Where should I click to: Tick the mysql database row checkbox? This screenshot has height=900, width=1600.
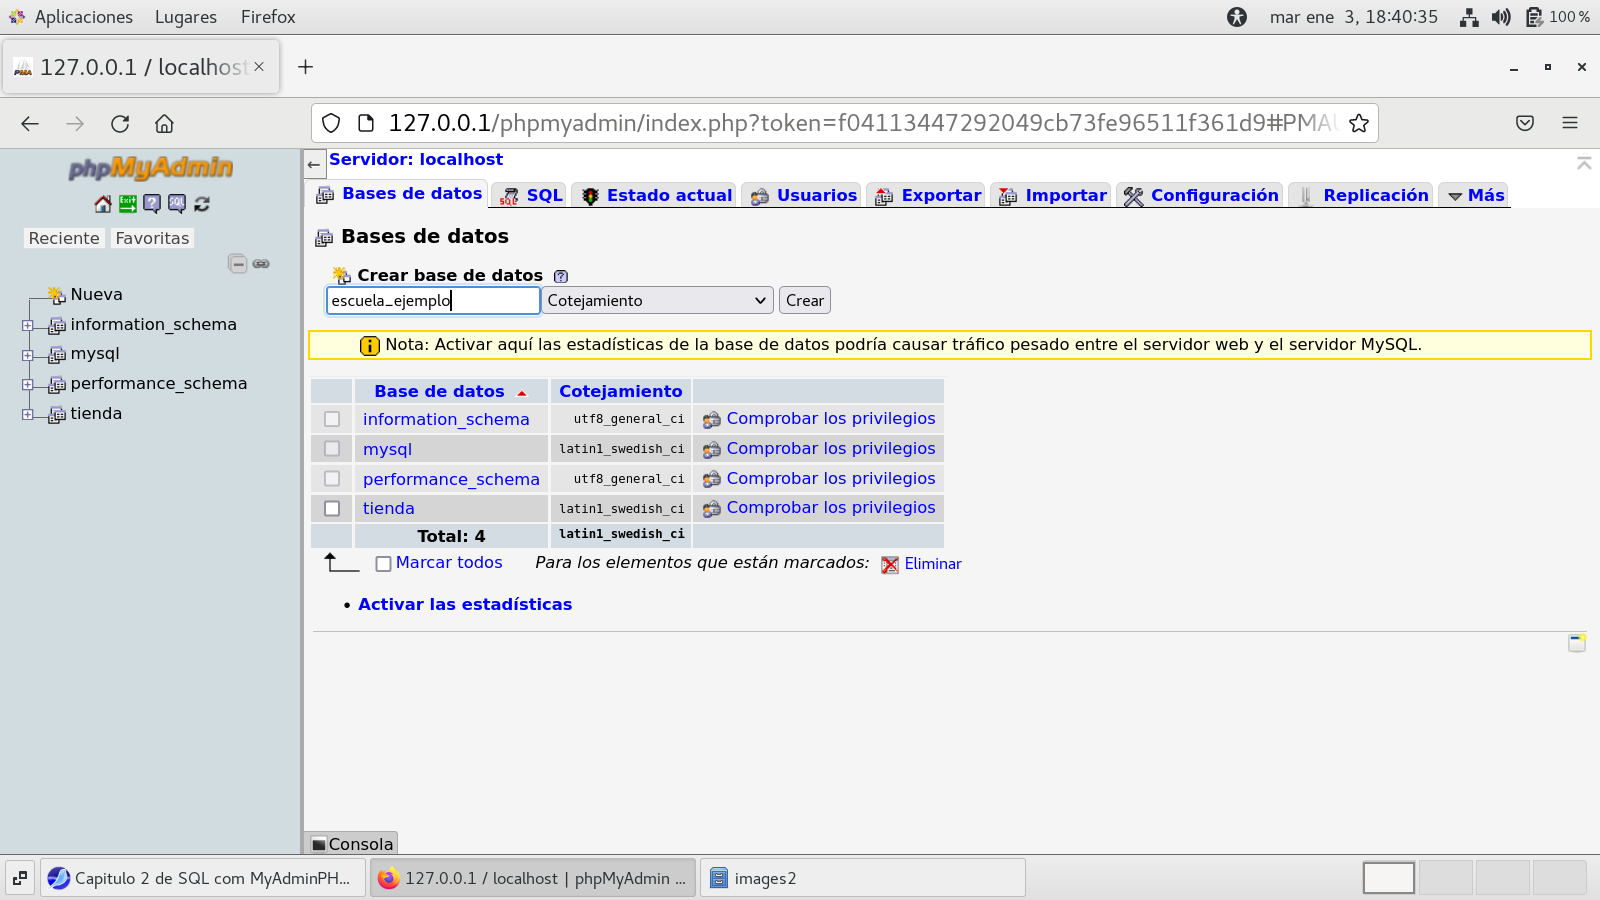332,449
